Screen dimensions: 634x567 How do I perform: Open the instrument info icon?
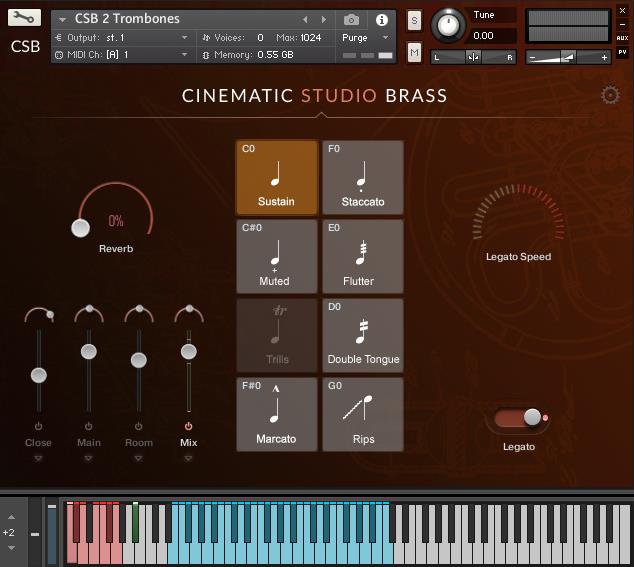381,19
